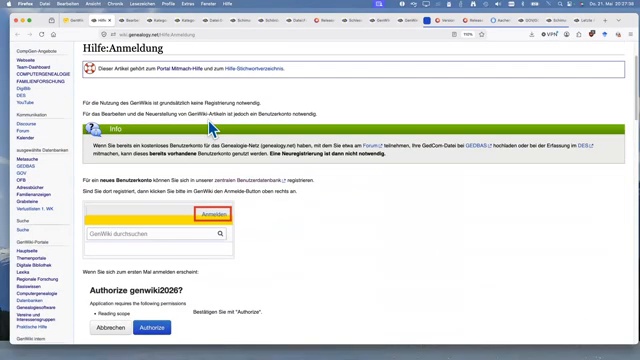Click the blue Info question-mark icon

[x=93, y=129]
